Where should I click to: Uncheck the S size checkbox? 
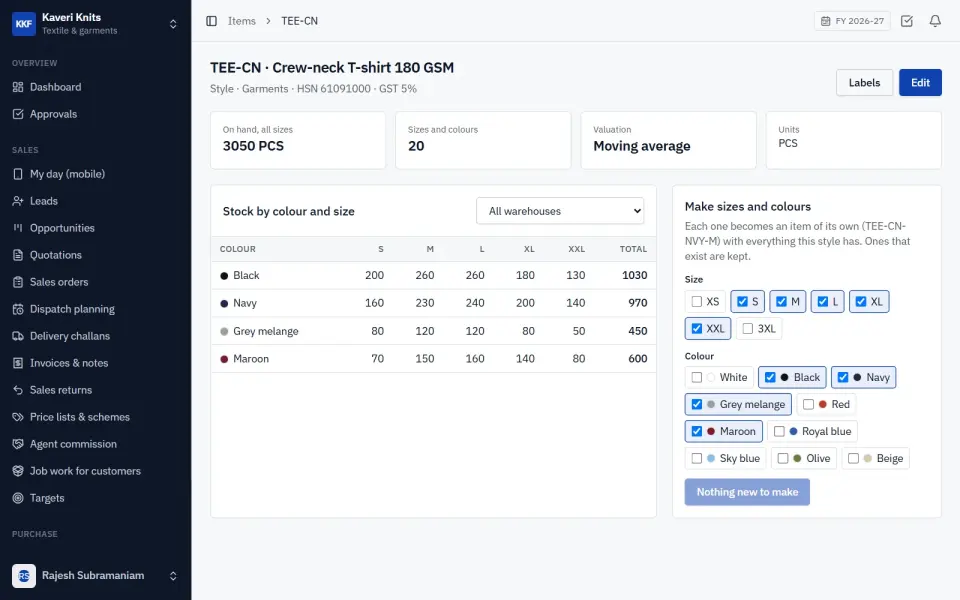pos(742,301)
